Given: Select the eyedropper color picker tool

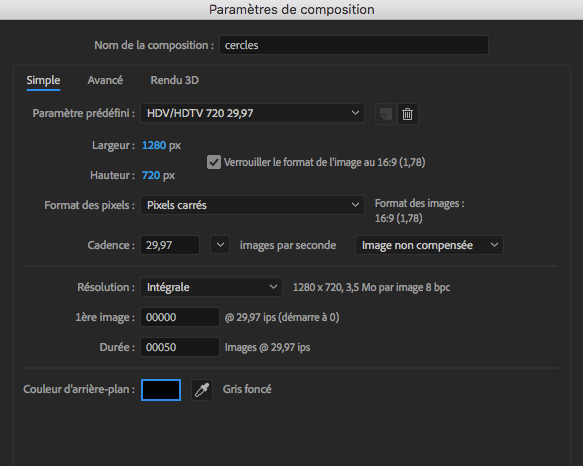Looking at the screenshot, I should (202, 390).
